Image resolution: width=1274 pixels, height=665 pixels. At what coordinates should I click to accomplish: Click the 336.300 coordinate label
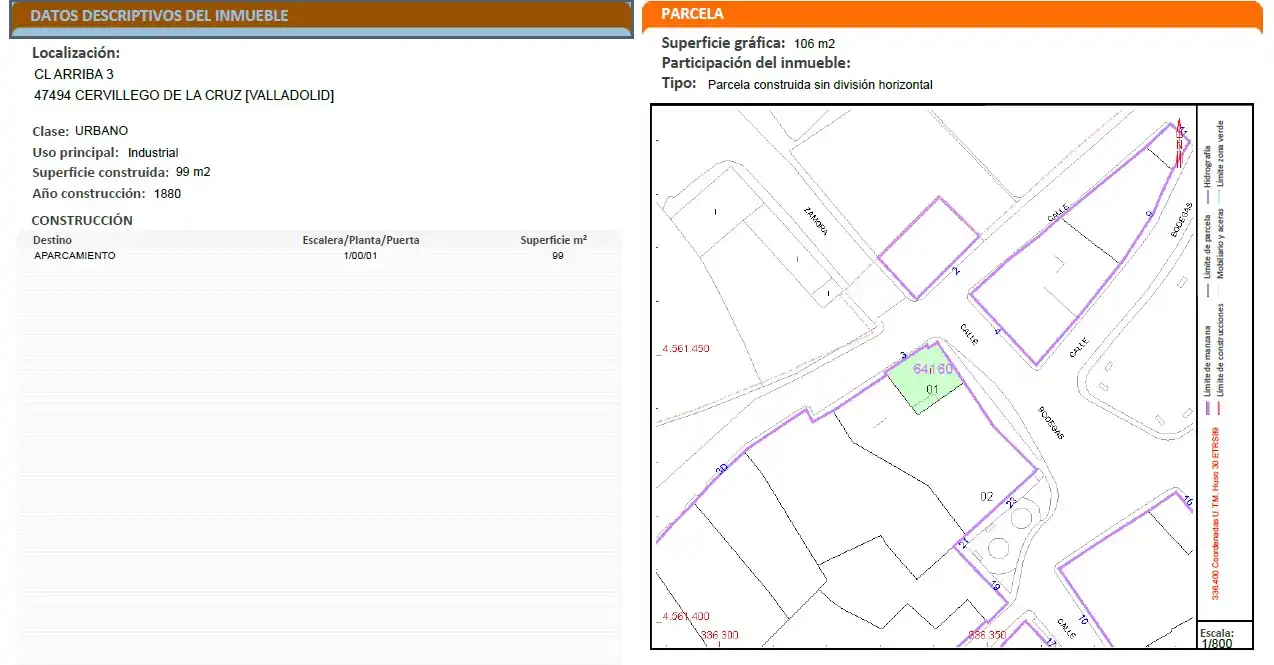pos(720,635)
